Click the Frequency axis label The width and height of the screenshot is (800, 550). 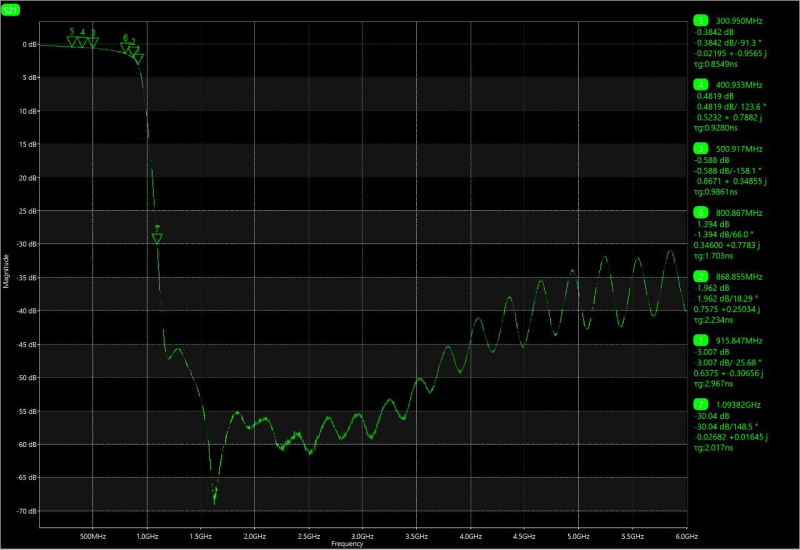(347, 544)
